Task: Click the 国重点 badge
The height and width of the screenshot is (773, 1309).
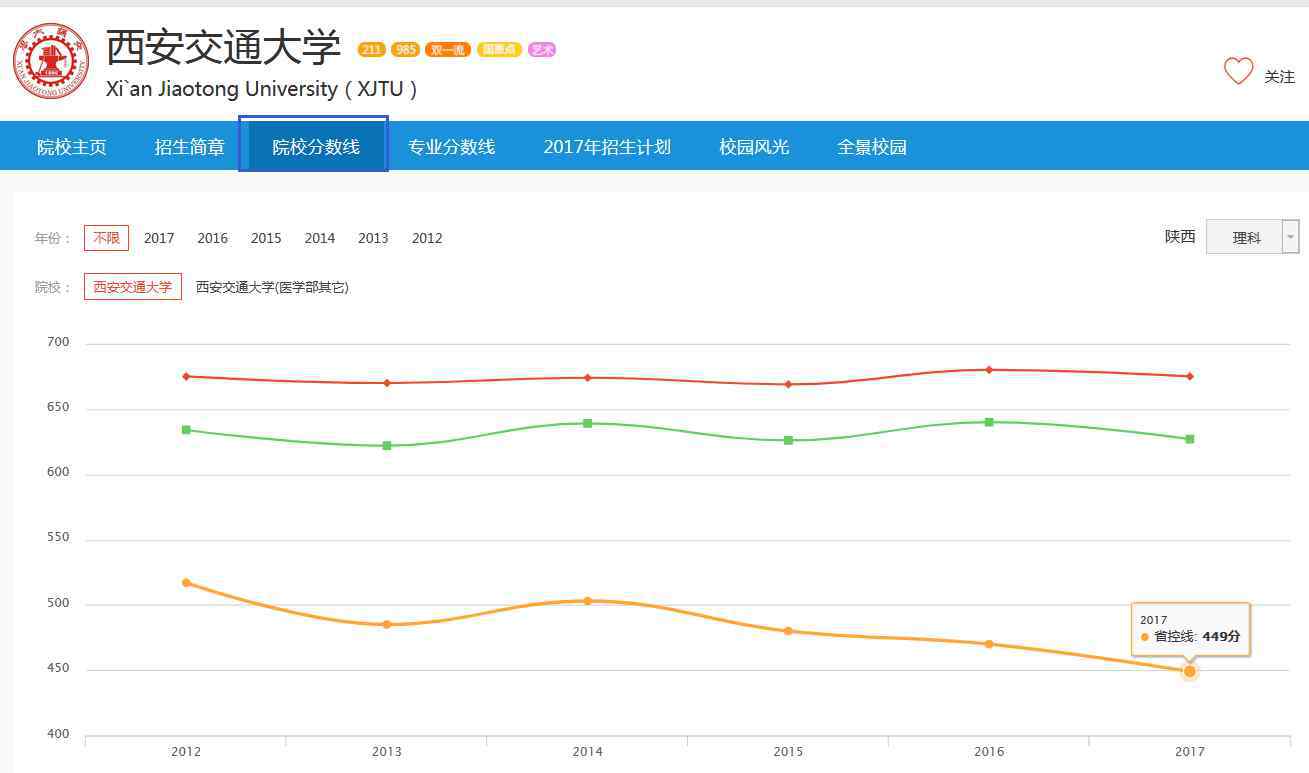Action: pos(499,50)
